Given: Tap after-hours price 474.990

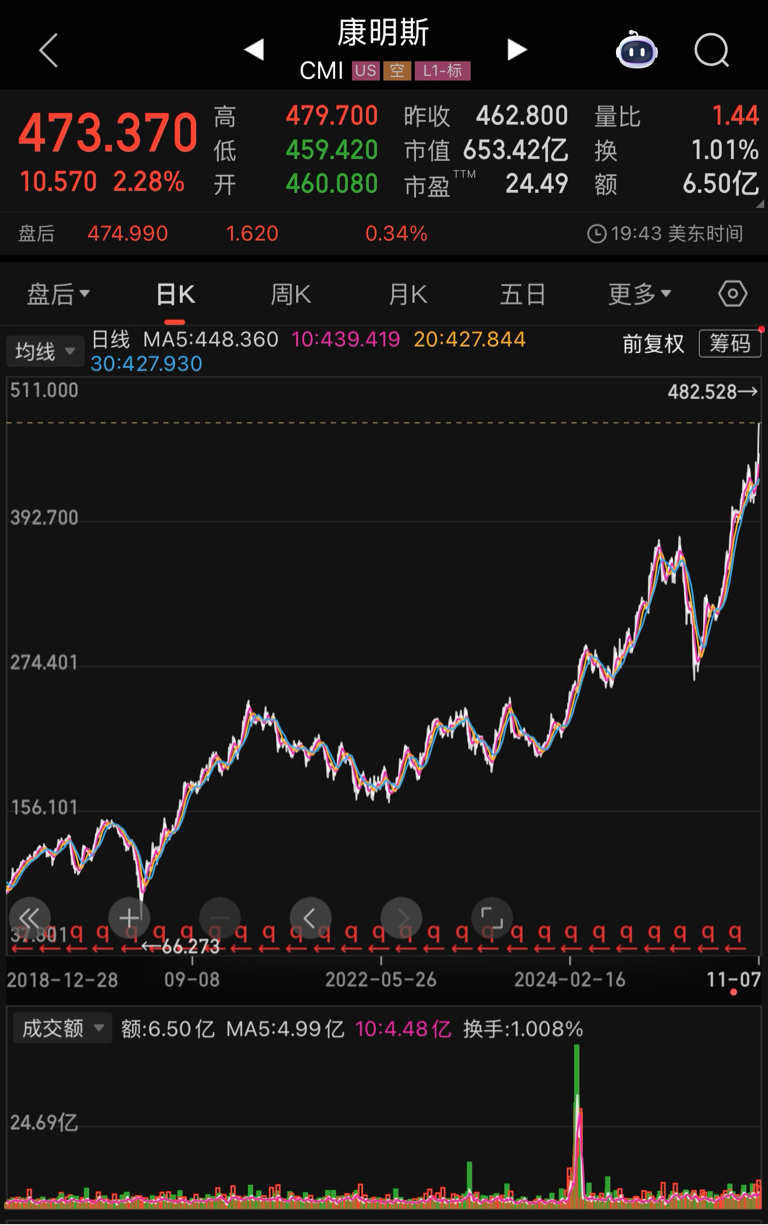Looking at the screenshot, I should point(128,234).
